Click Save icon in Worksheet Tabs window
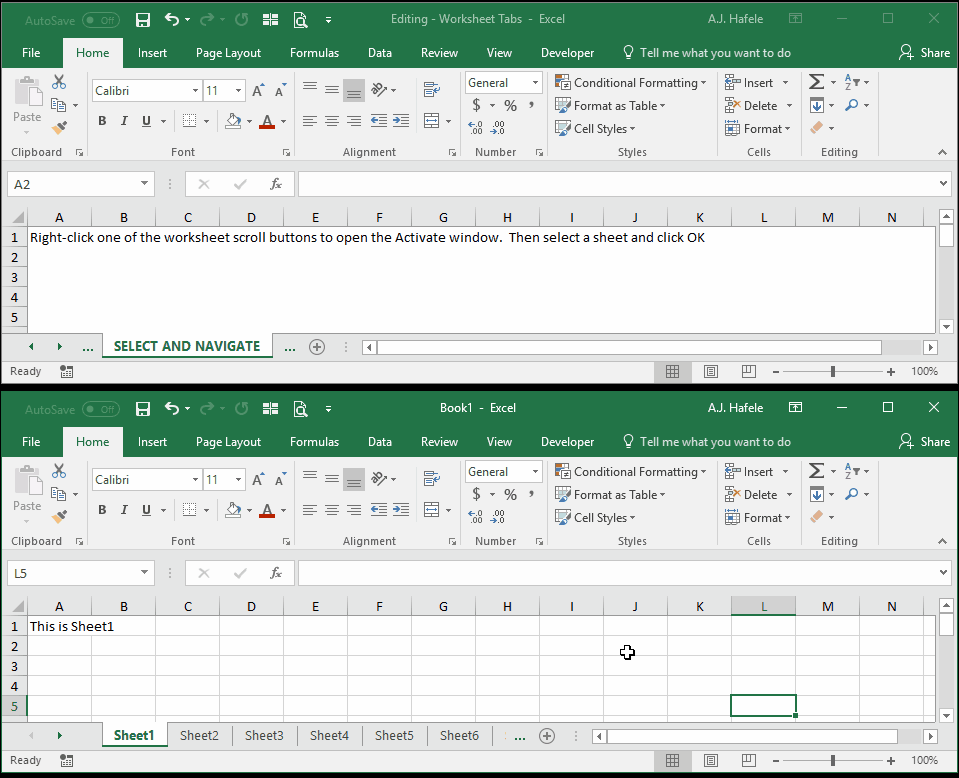The image size is (959, 778). pyautogui.click(x=143, y=20)
